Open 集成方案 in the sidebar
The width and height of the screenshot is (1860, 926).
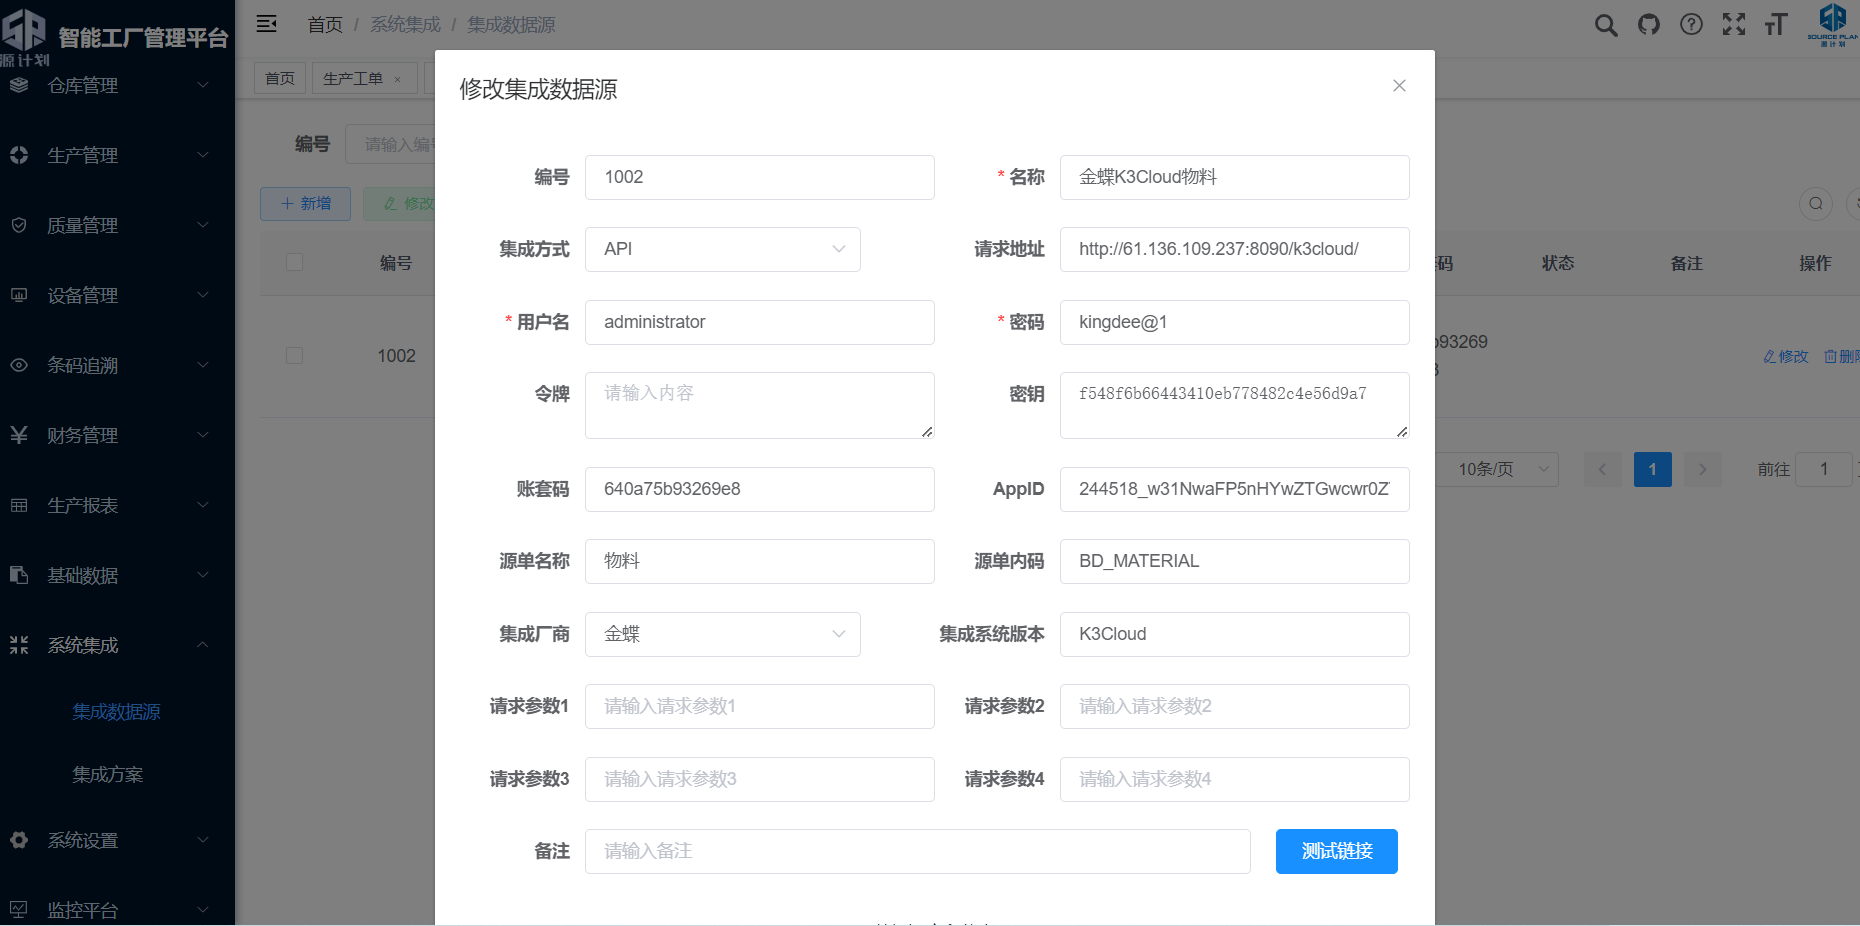(108, 774)
